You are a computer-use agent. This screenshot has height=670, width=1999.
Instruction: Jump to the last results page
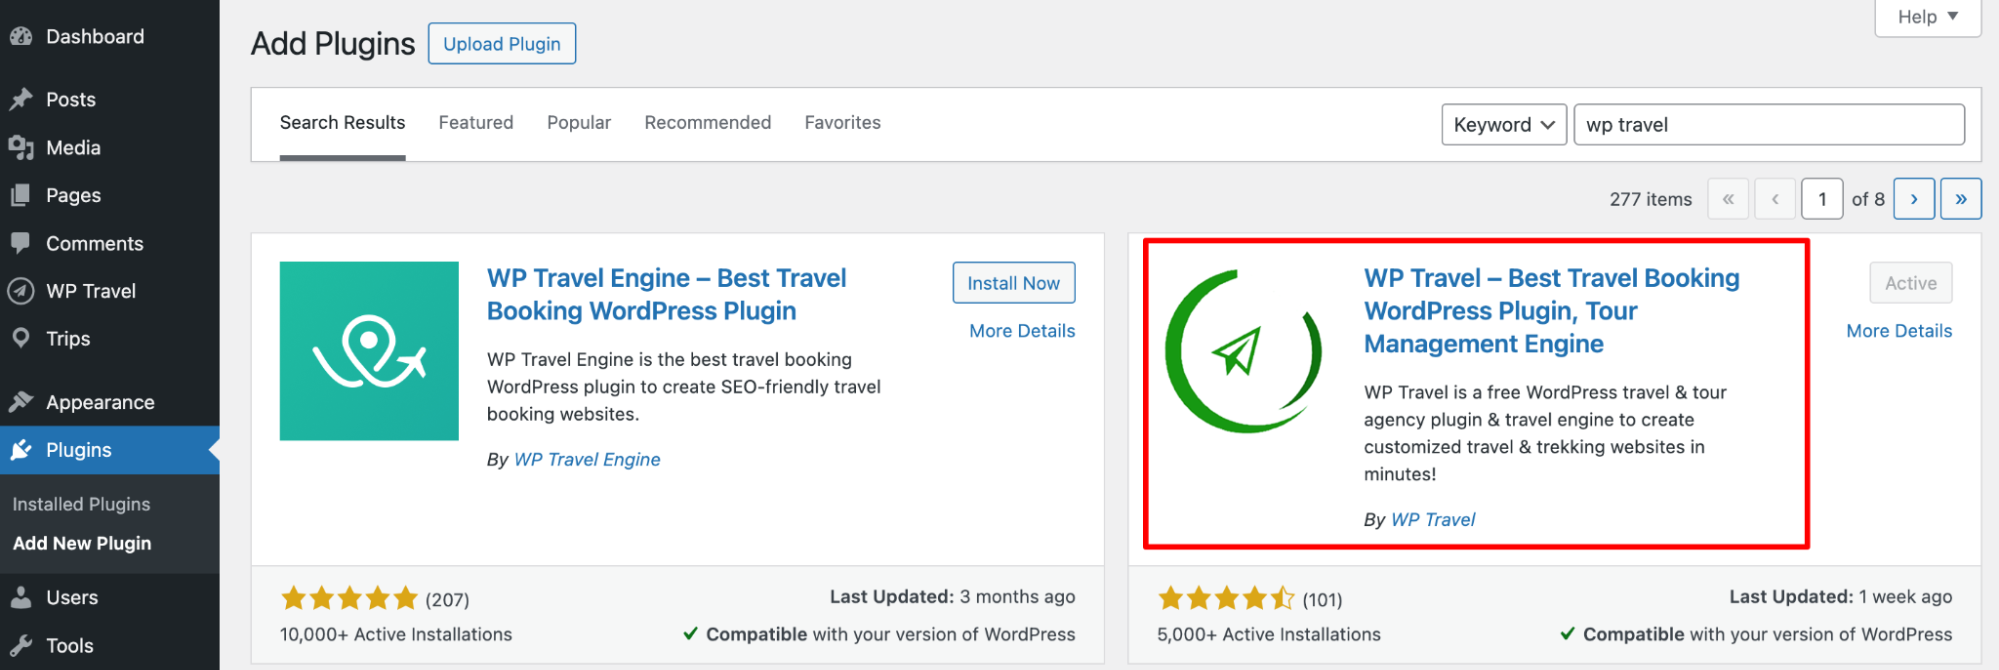click(x=1960, y=198)
